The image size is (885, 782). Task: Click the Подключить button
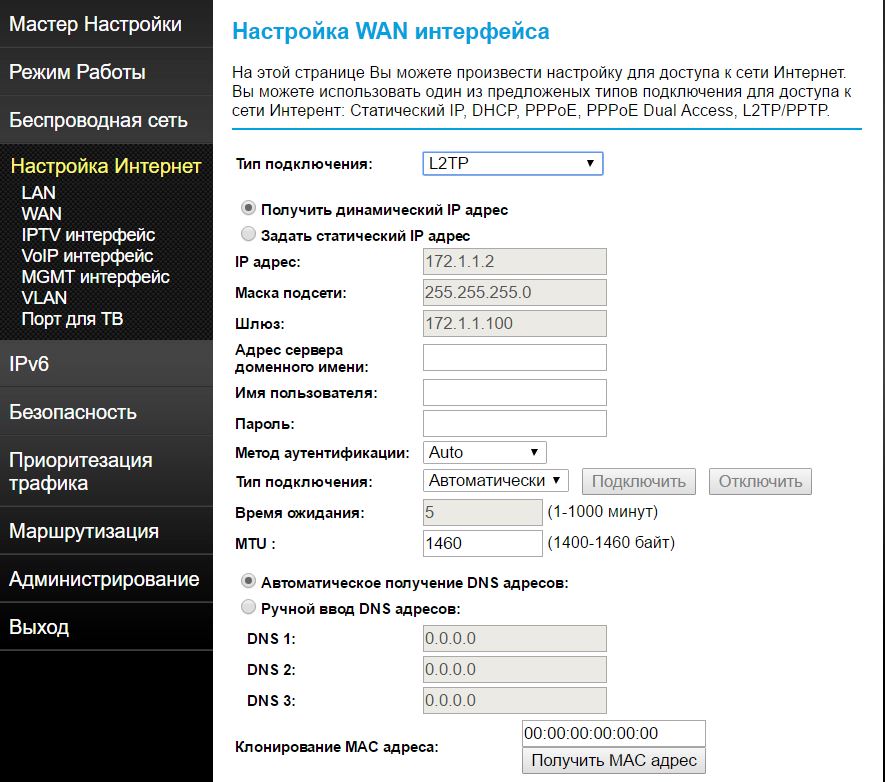pyautogui.click(x=639, y=481)
